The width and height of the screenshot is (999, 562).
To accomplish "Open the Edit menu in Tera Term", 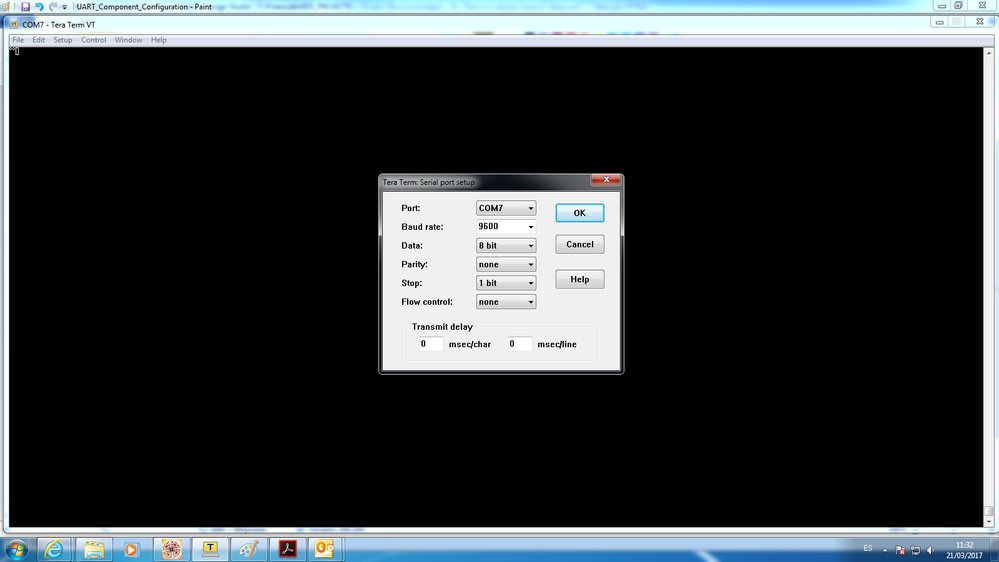I will [x=38, y=40].
